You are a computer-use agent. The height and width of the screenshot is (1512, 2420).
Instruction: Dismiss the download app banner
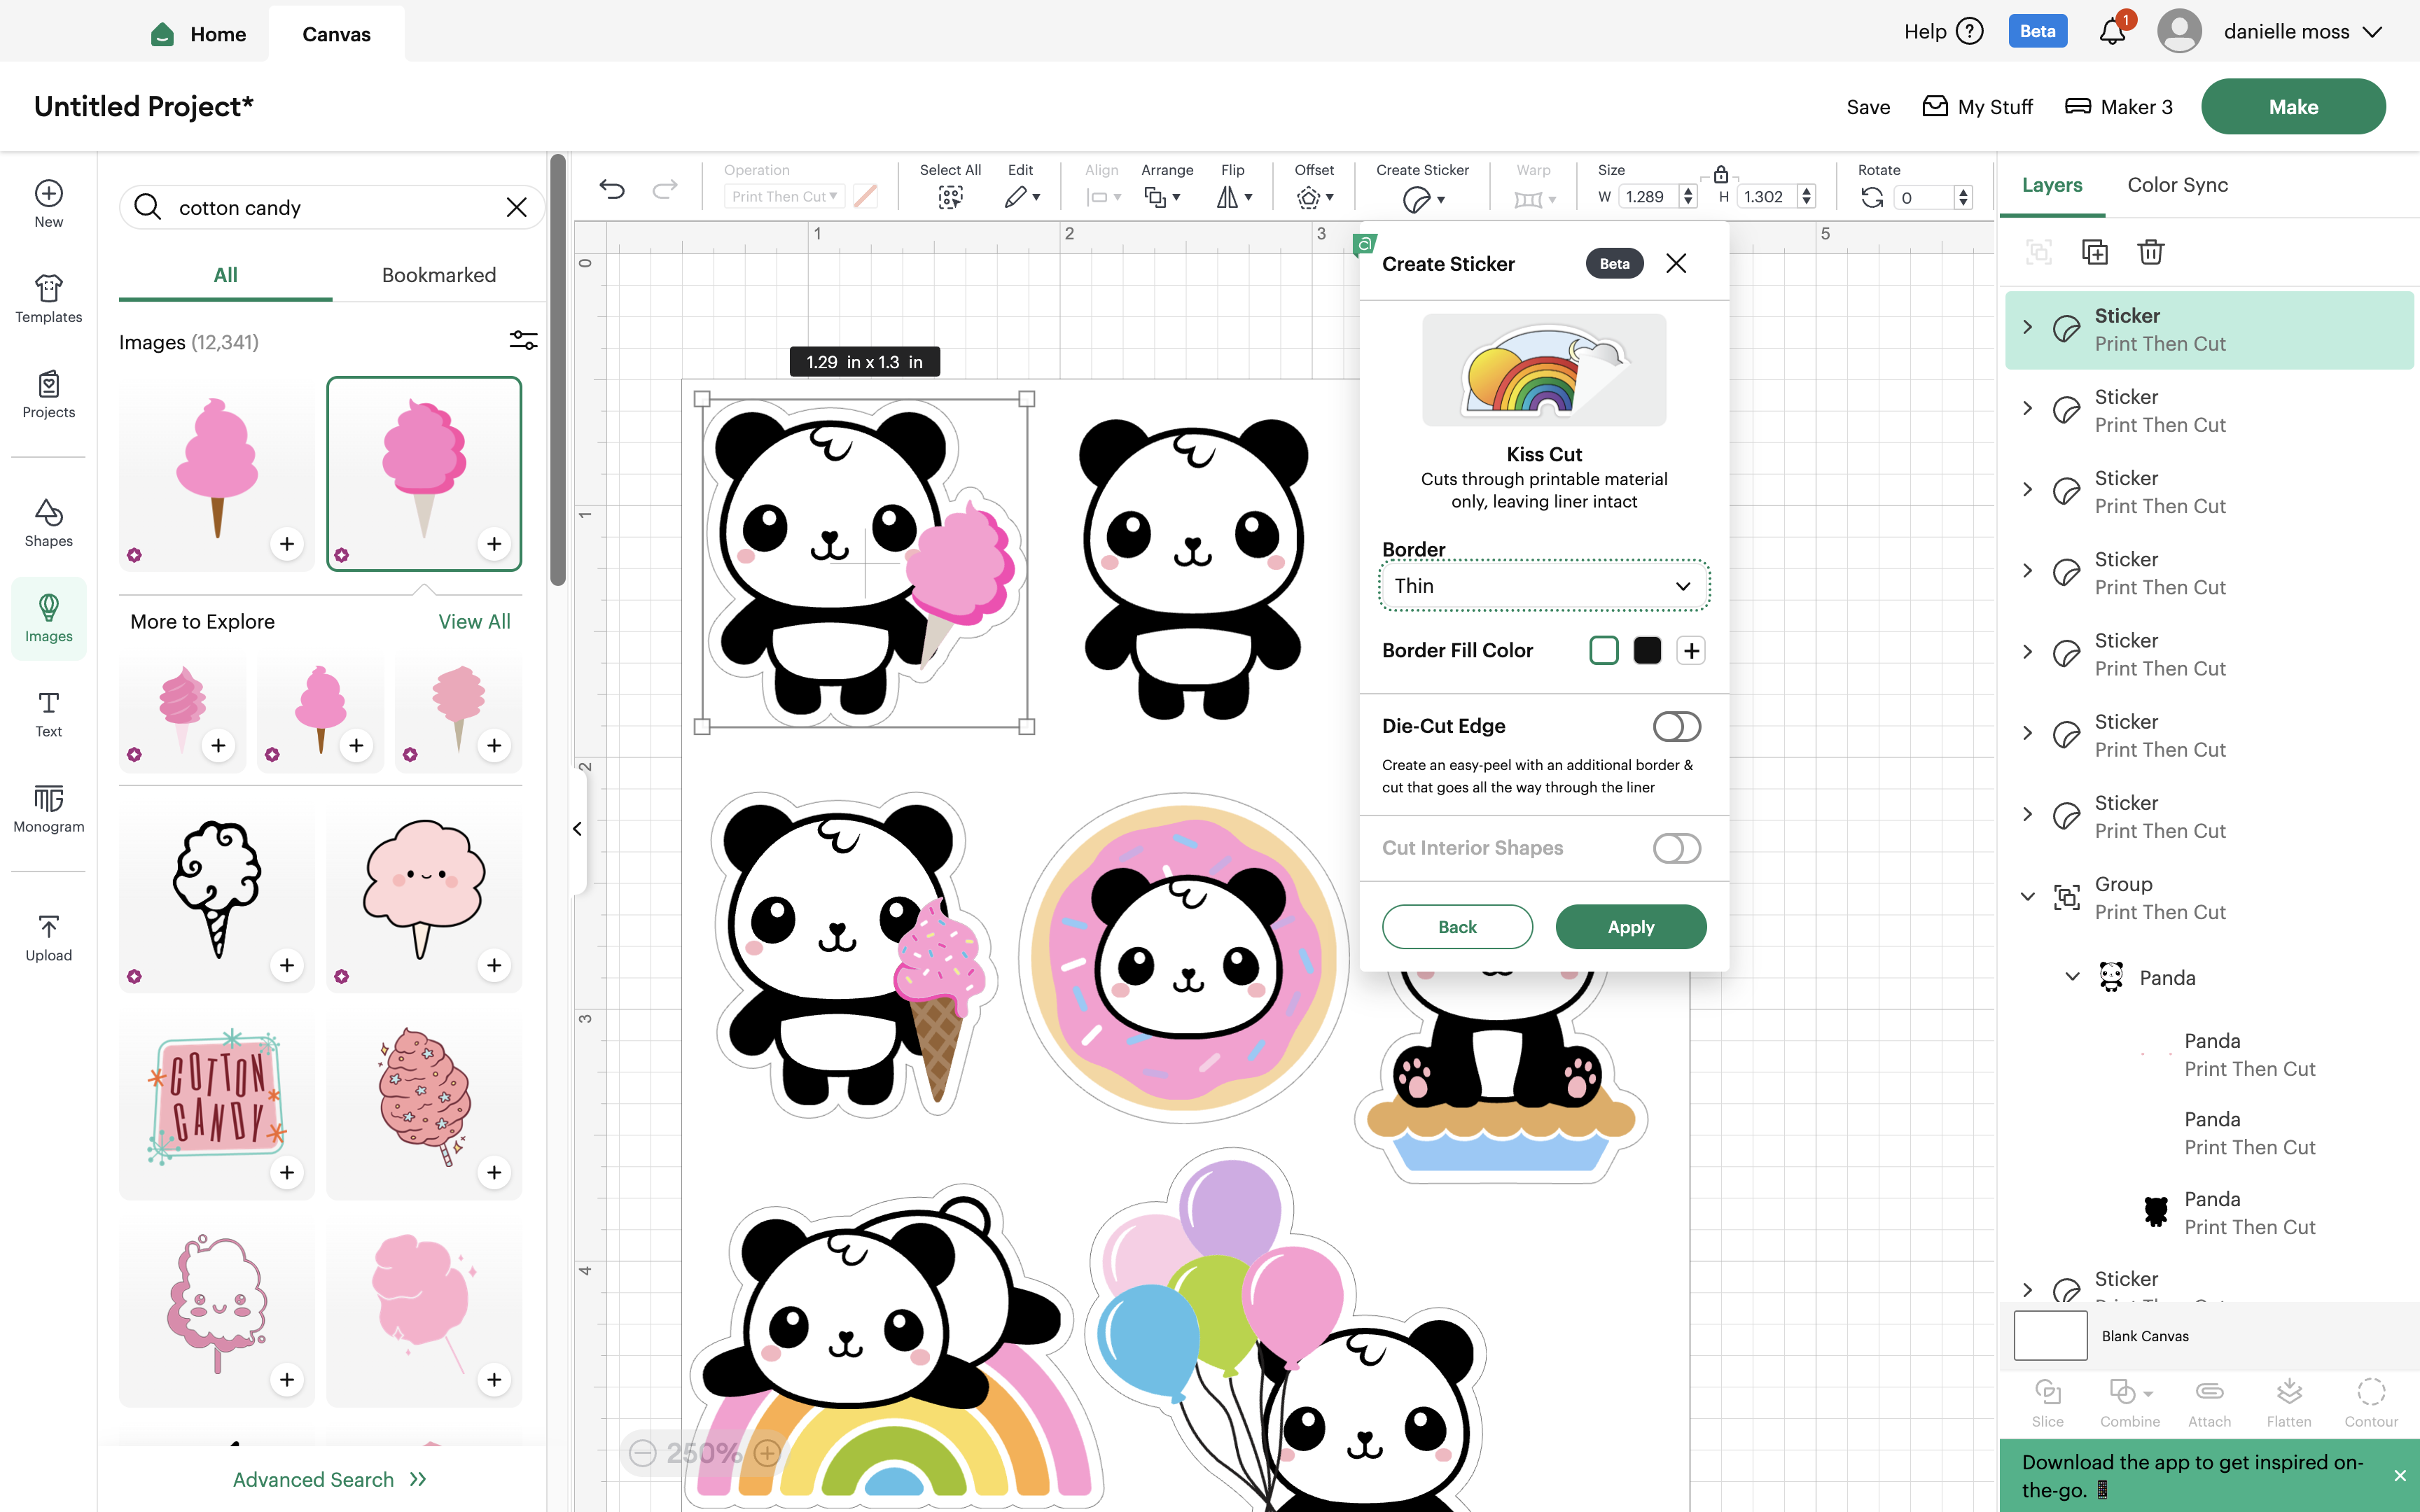(x=2399, y=1475)
